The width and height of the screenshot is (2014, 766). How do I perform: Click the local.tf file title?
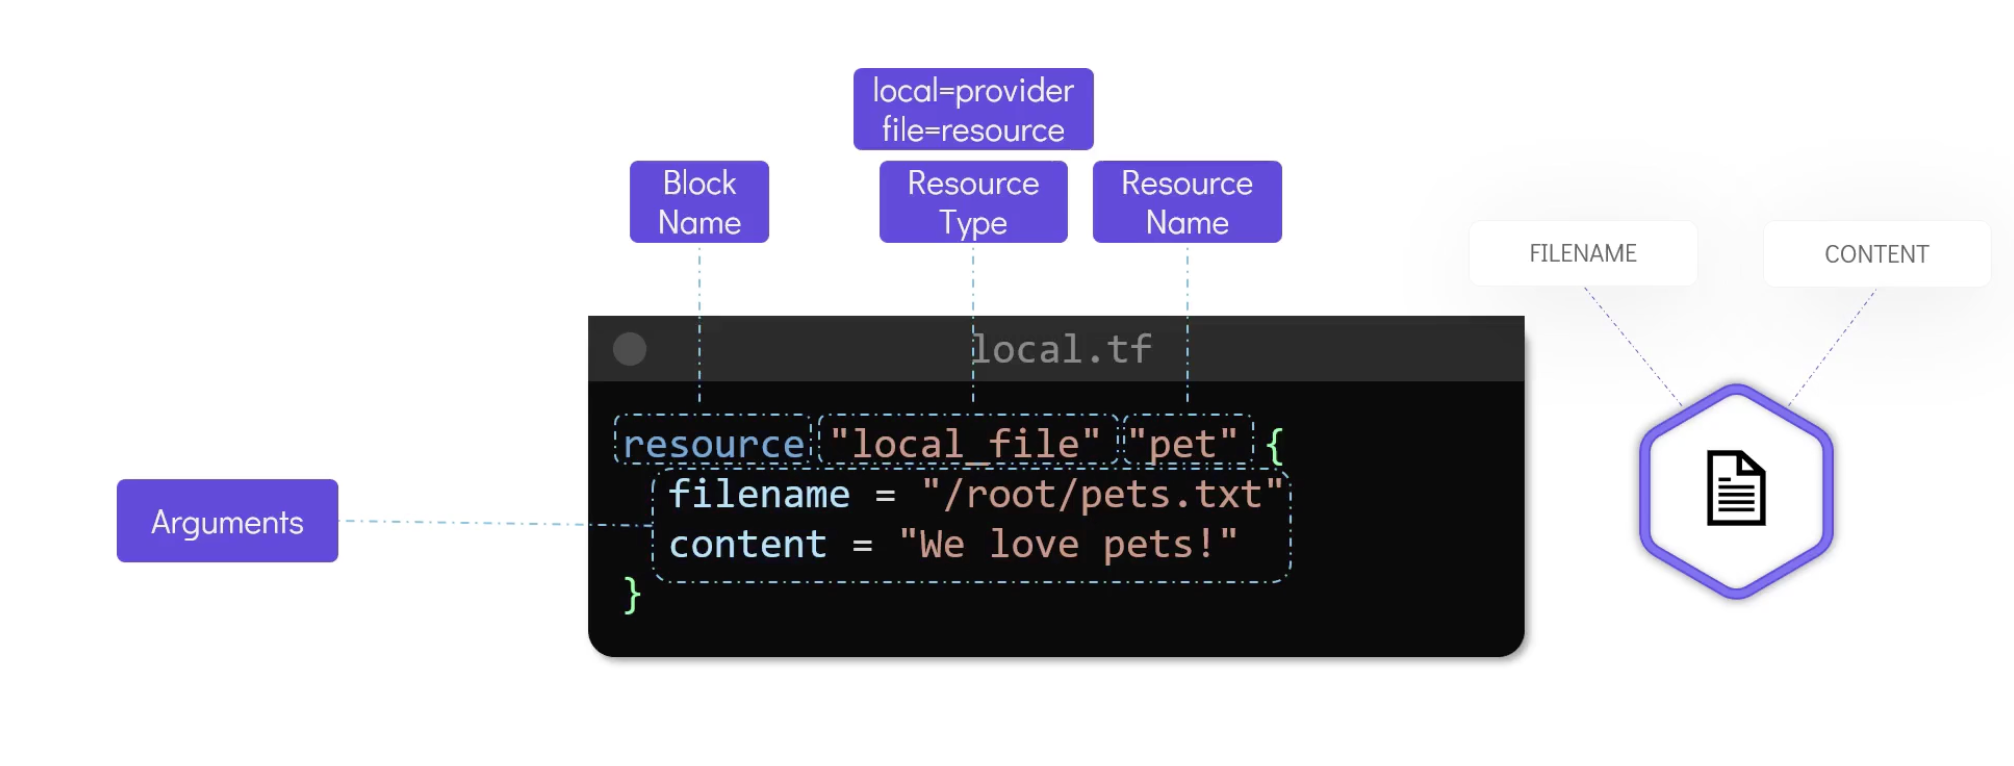point(1061,349)
